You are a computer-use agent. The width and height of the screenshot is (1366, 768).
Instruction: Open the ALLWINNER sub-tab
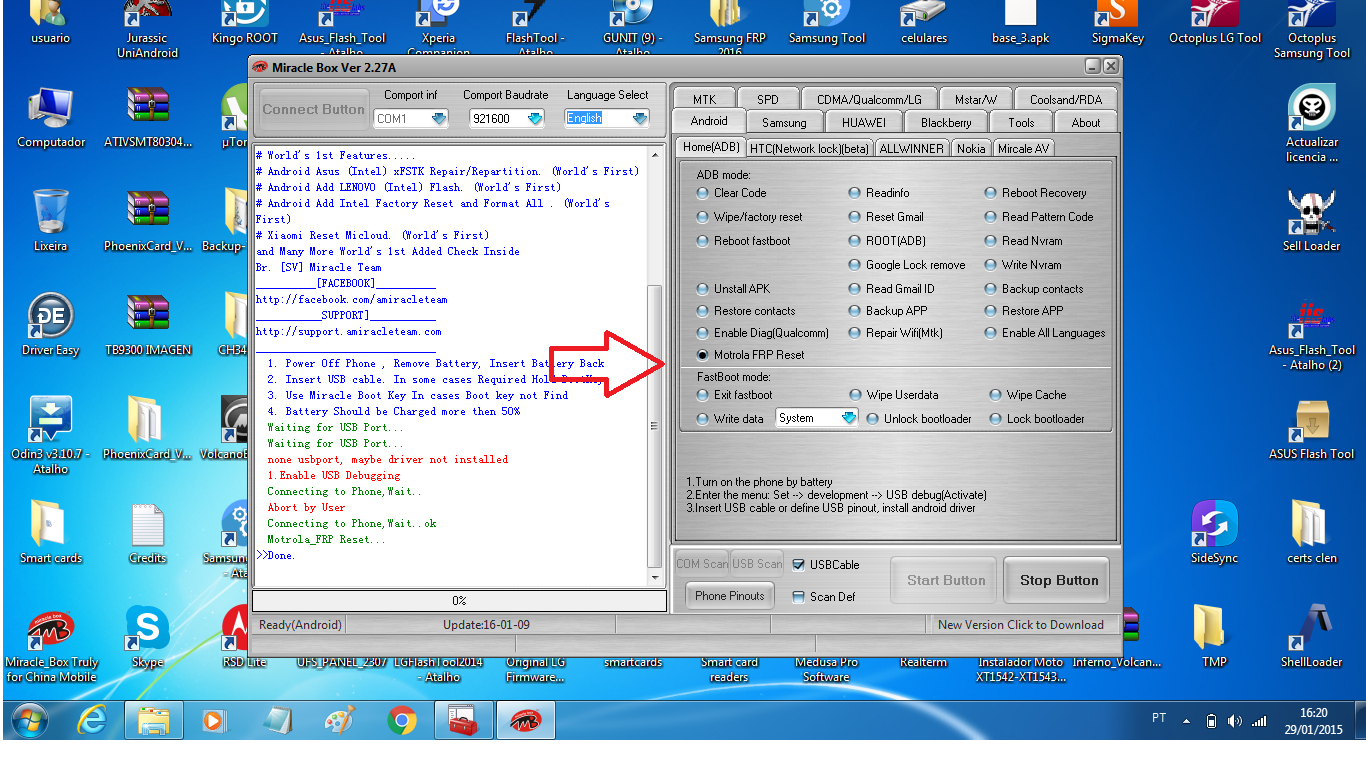911,148
